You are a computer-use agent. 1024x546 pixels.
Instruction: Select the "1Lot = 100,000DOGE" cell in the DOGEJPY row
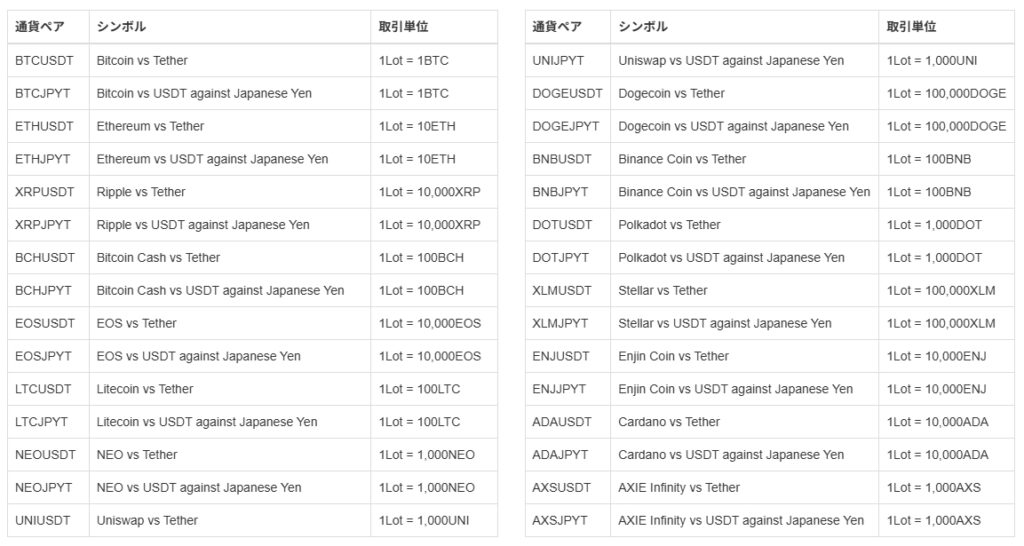[946, 126]
